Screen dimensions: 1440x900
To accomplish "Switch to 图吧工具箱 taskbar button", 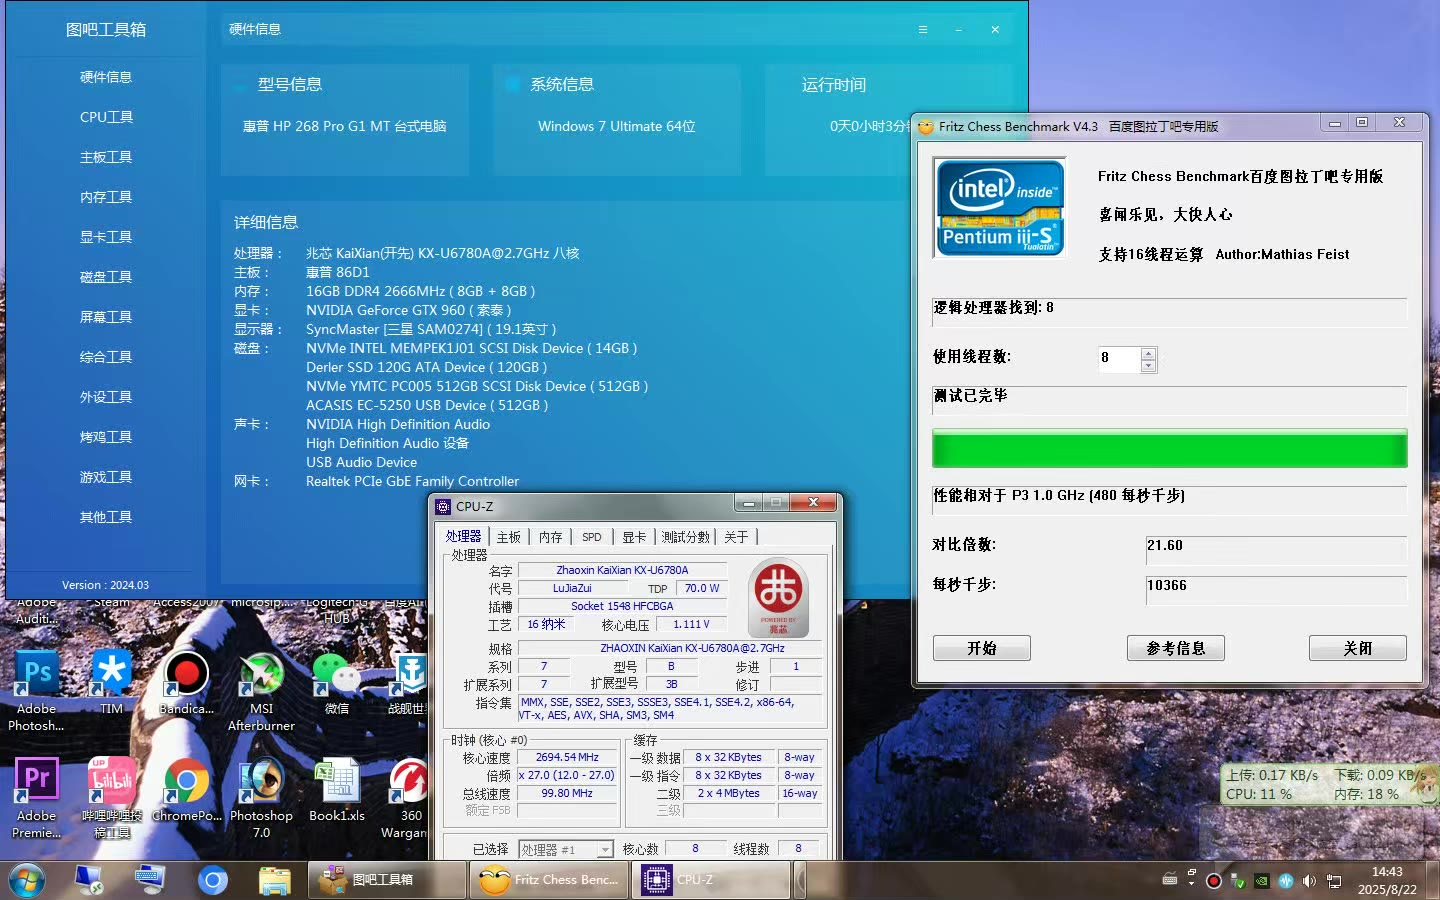I will click(387, 880).
